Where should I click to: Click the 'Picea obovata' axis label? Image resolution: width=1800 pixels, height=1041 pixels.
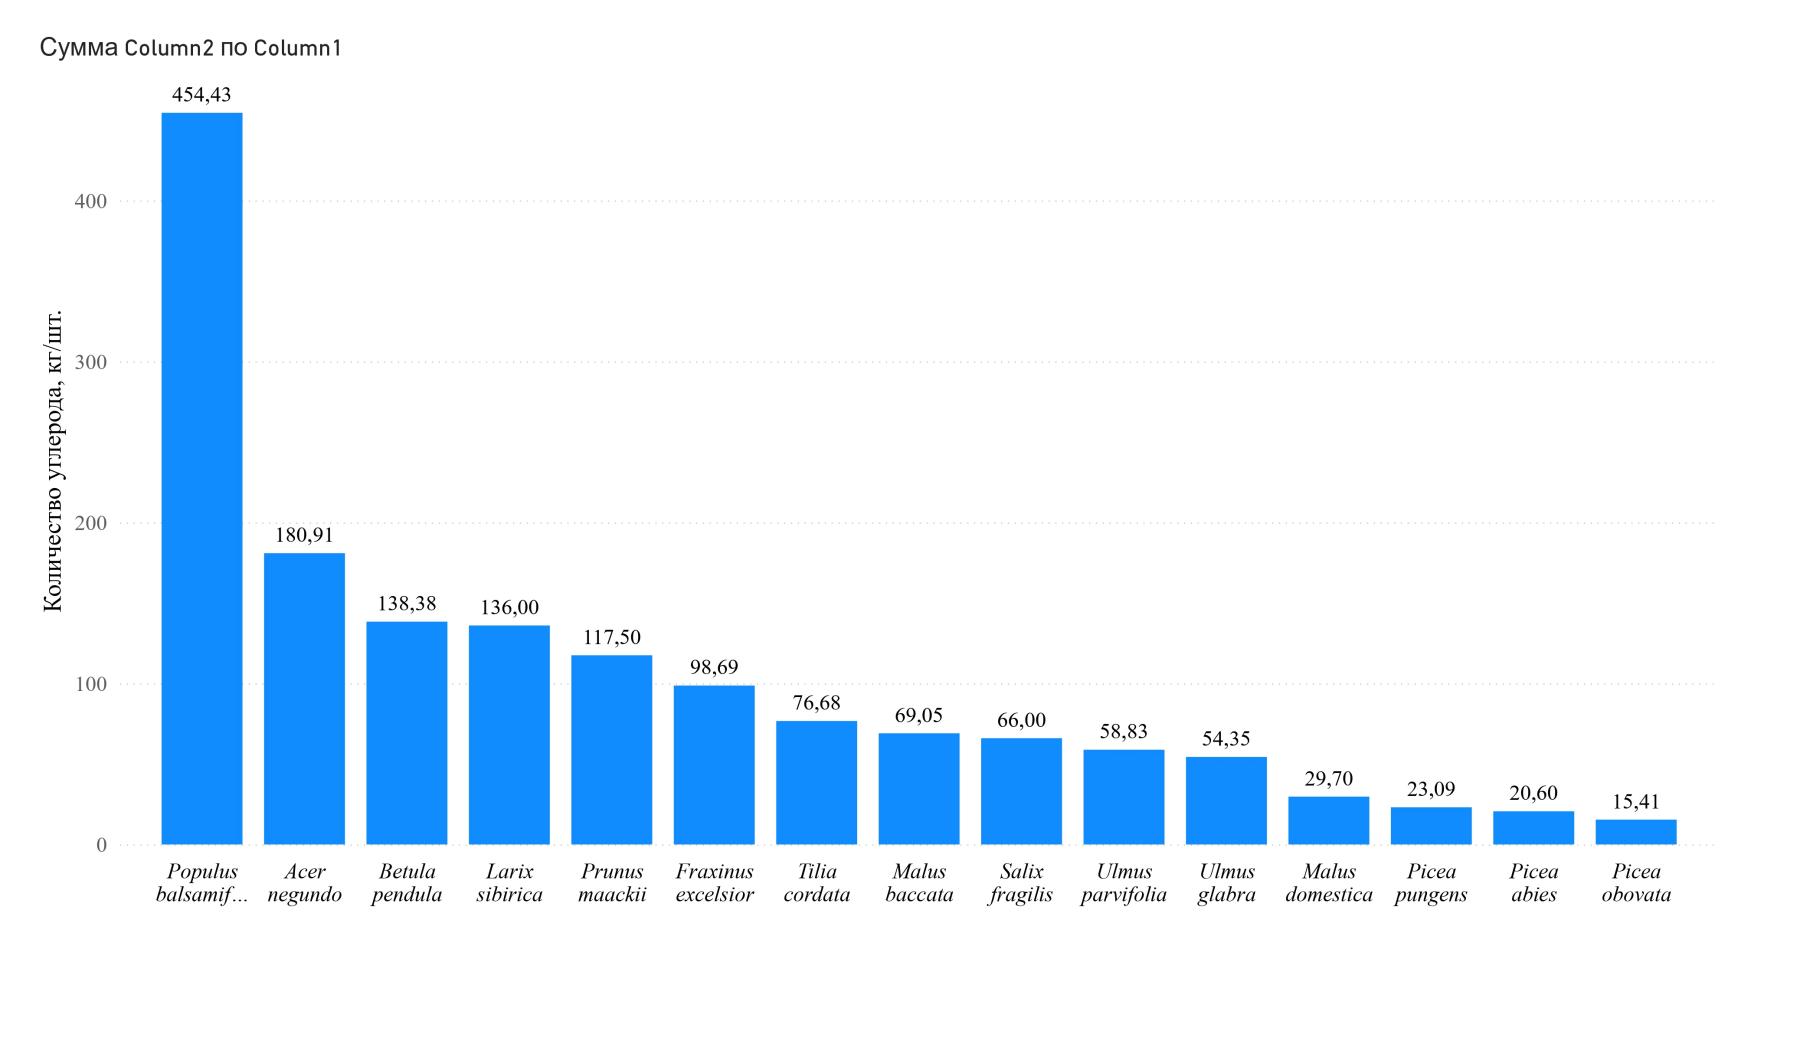tap(1636, 883)
